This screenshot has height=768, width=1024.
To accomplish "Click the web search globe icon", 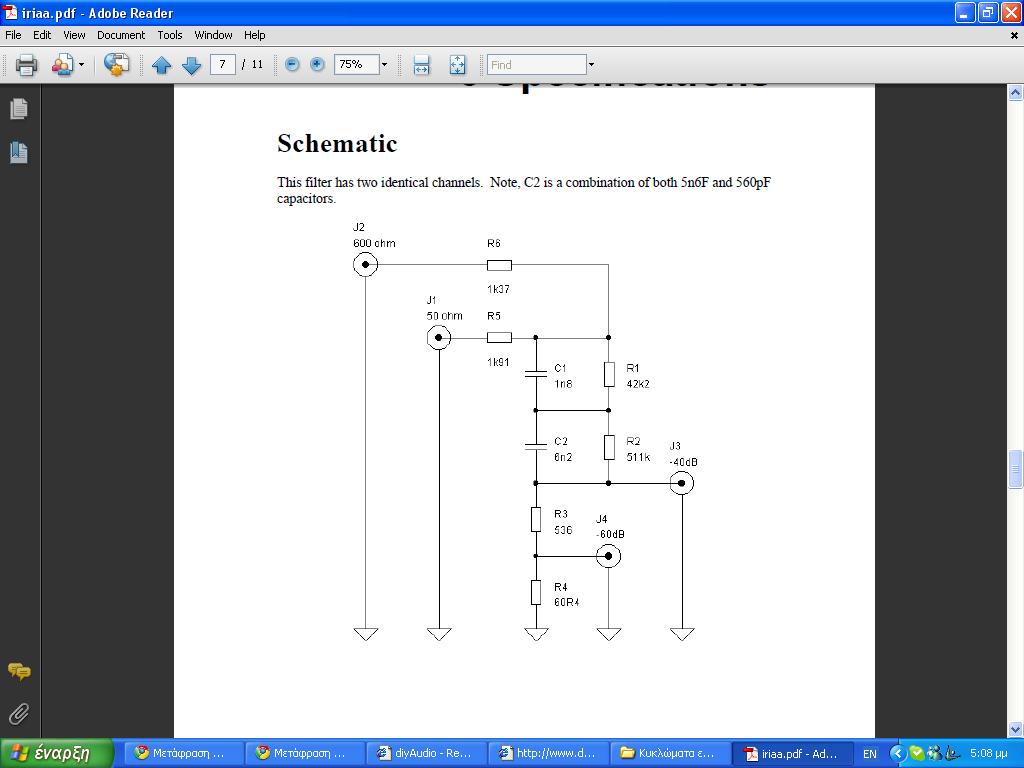I will [116, 64].
